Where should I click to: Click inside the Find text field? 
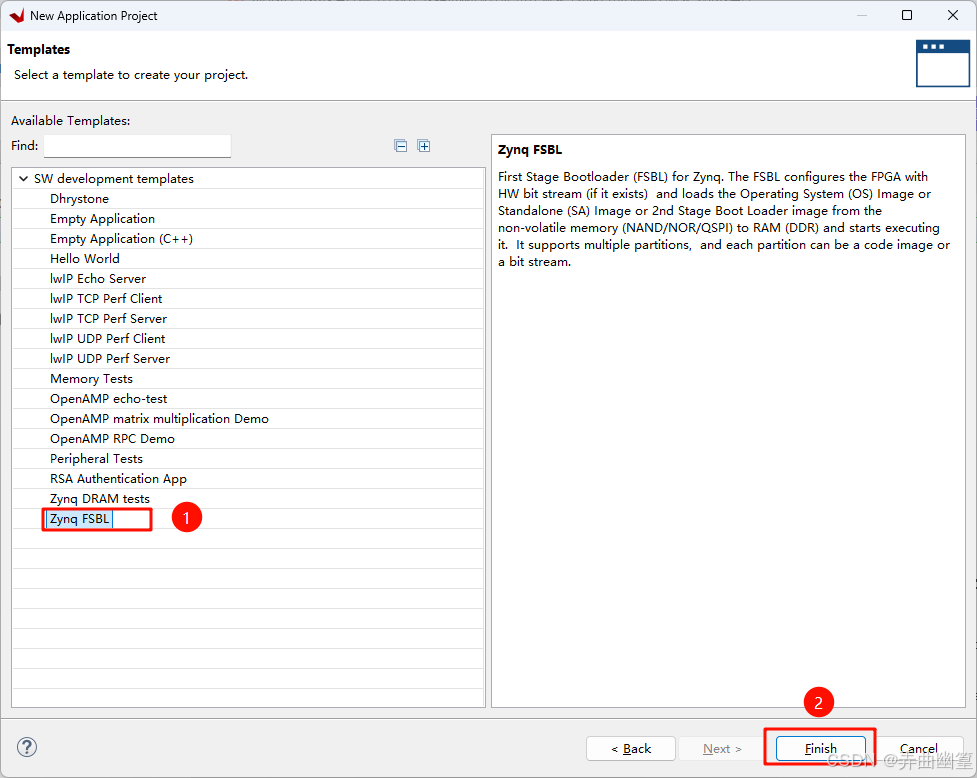(x=137, y=146)
